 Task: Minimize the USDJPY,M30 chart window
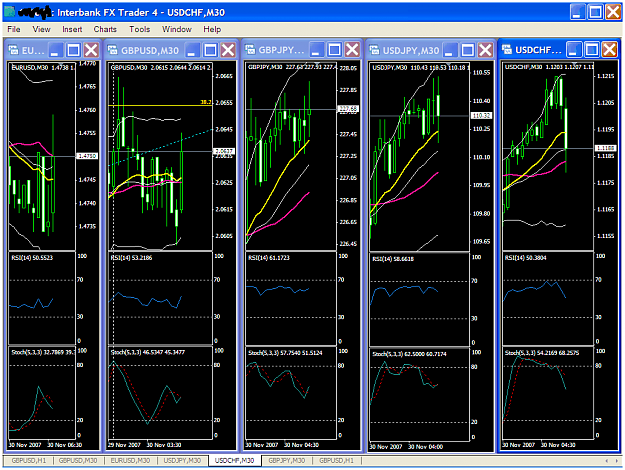pos(449,50)
